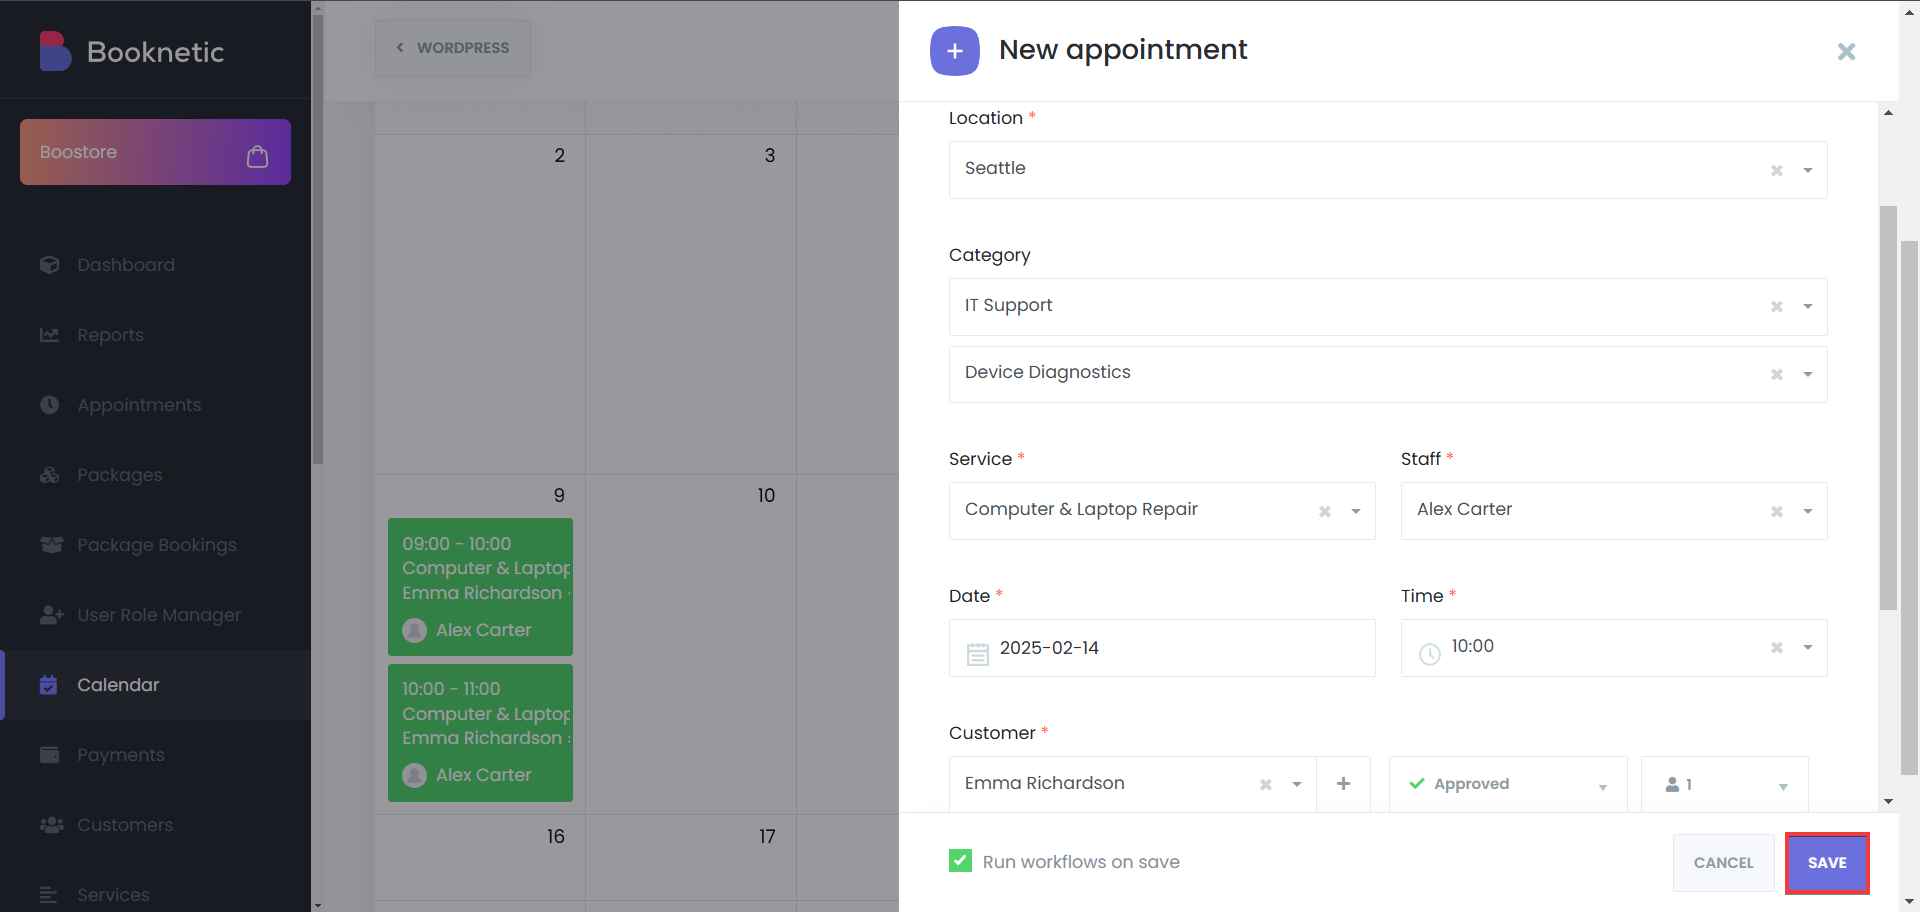Click the User Role Manager icon

(51, 615)
